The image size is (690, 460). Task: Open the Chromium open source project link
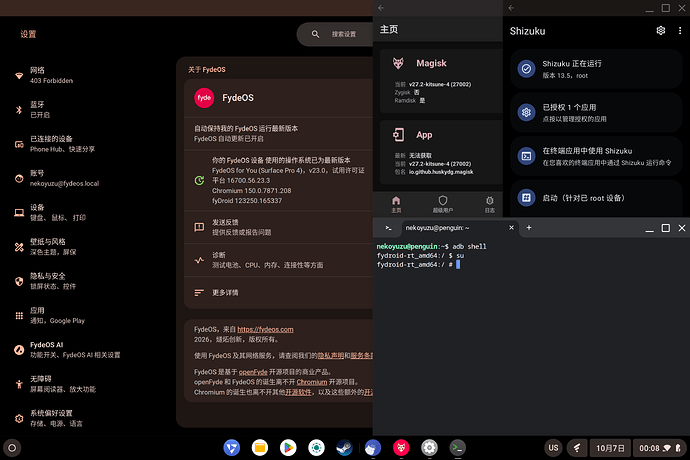pyautogui.click(x=312, y=382)
